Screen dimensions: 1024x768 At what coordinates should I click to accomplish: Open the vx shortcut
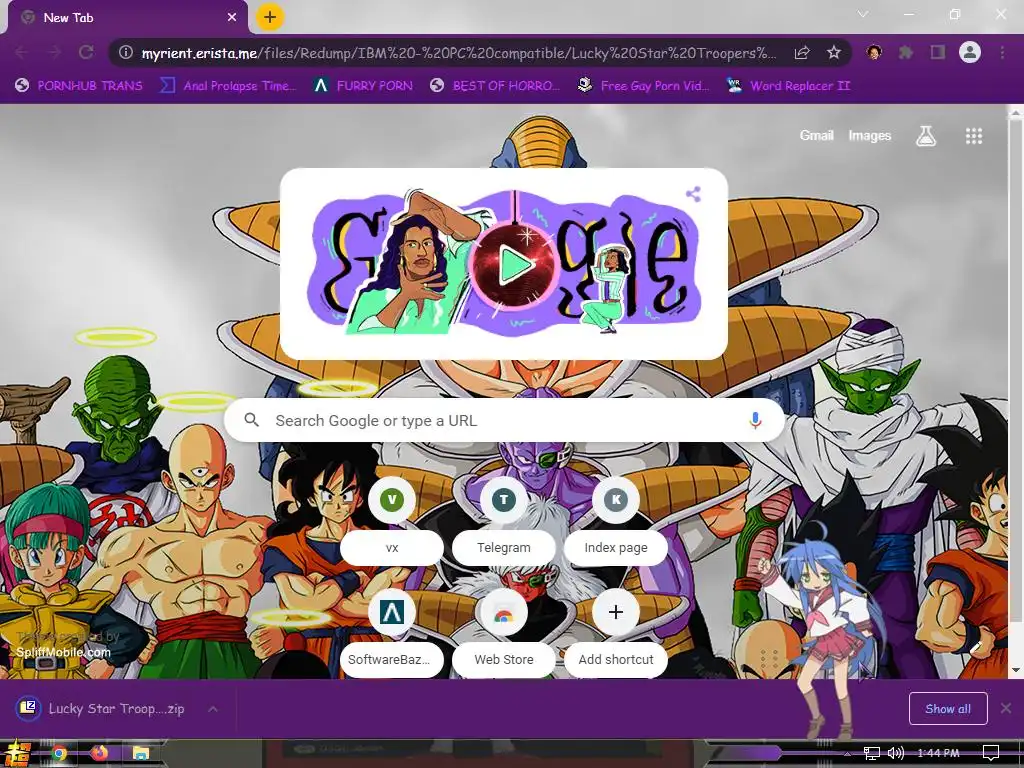pyautogui.click(x=392, y=520)
